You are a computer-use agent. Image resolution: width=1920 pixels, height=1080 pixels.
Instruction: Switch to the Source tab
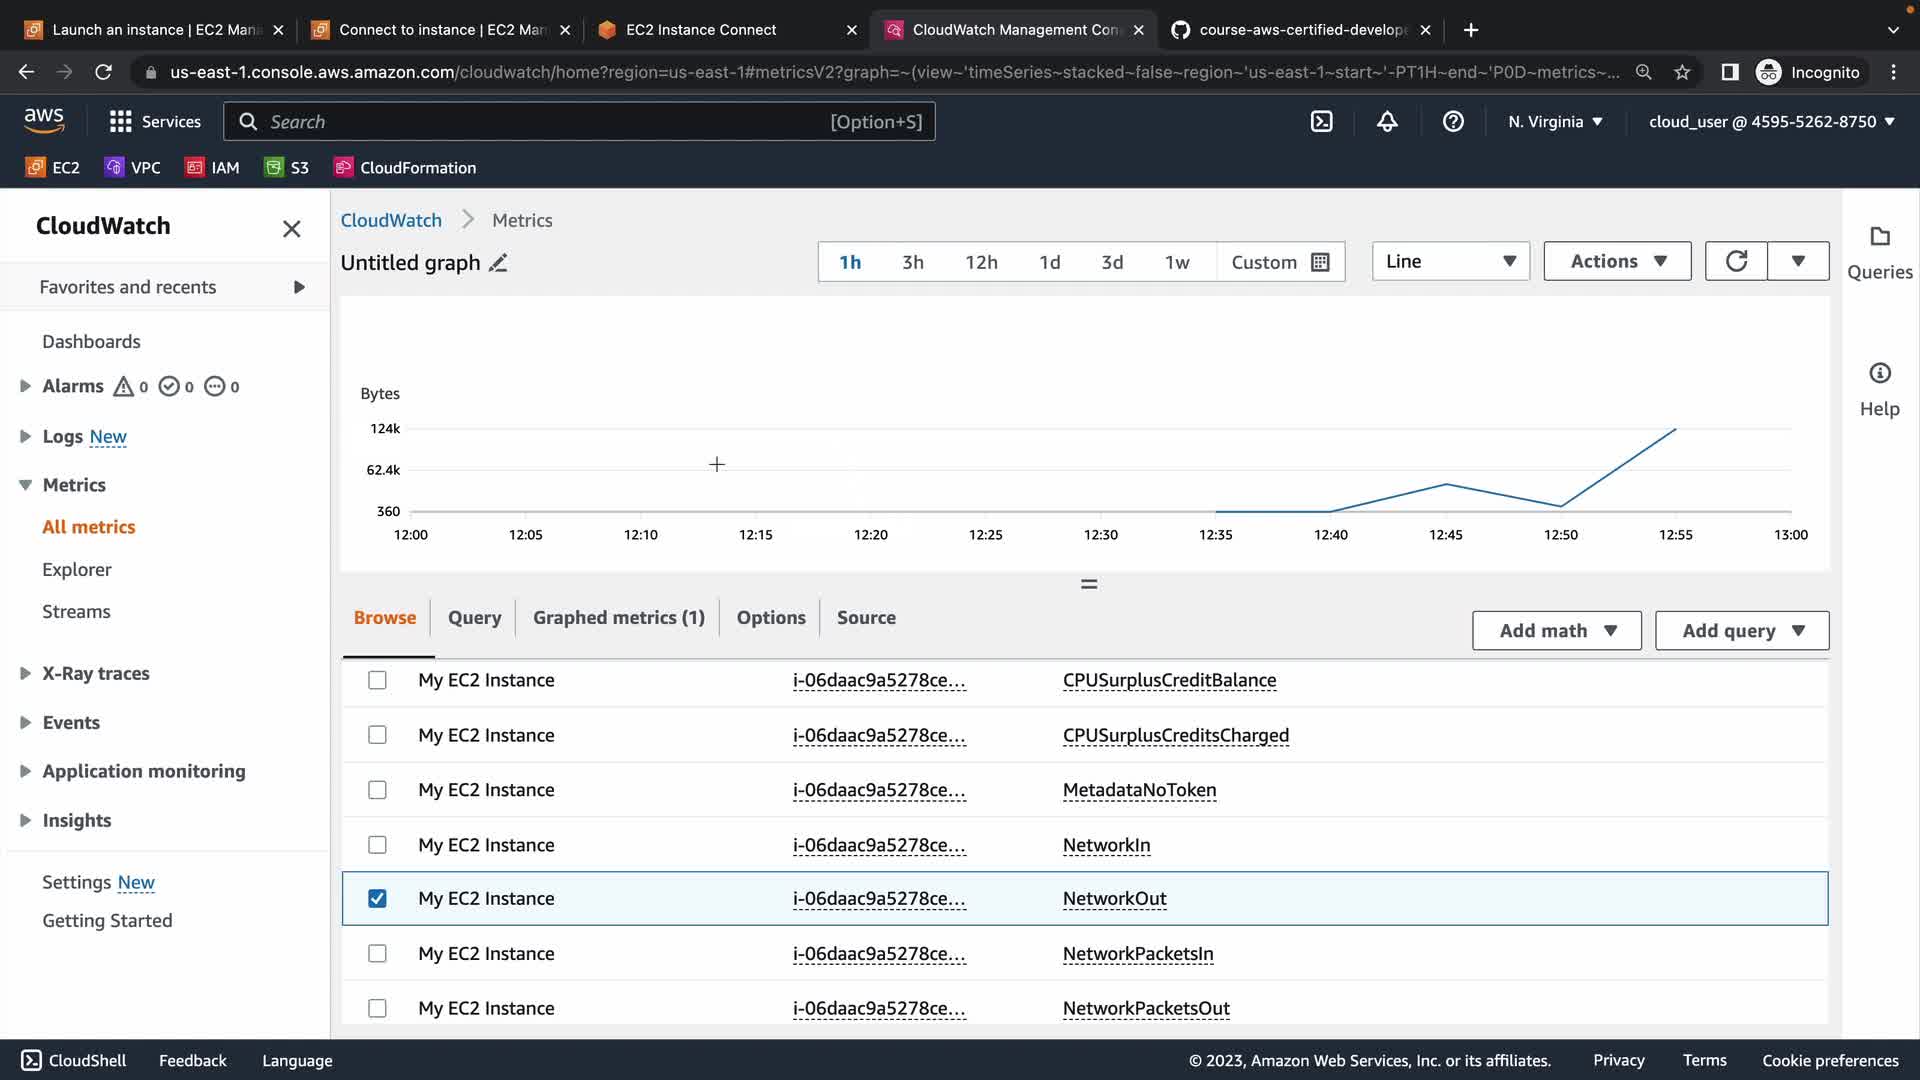866,618
